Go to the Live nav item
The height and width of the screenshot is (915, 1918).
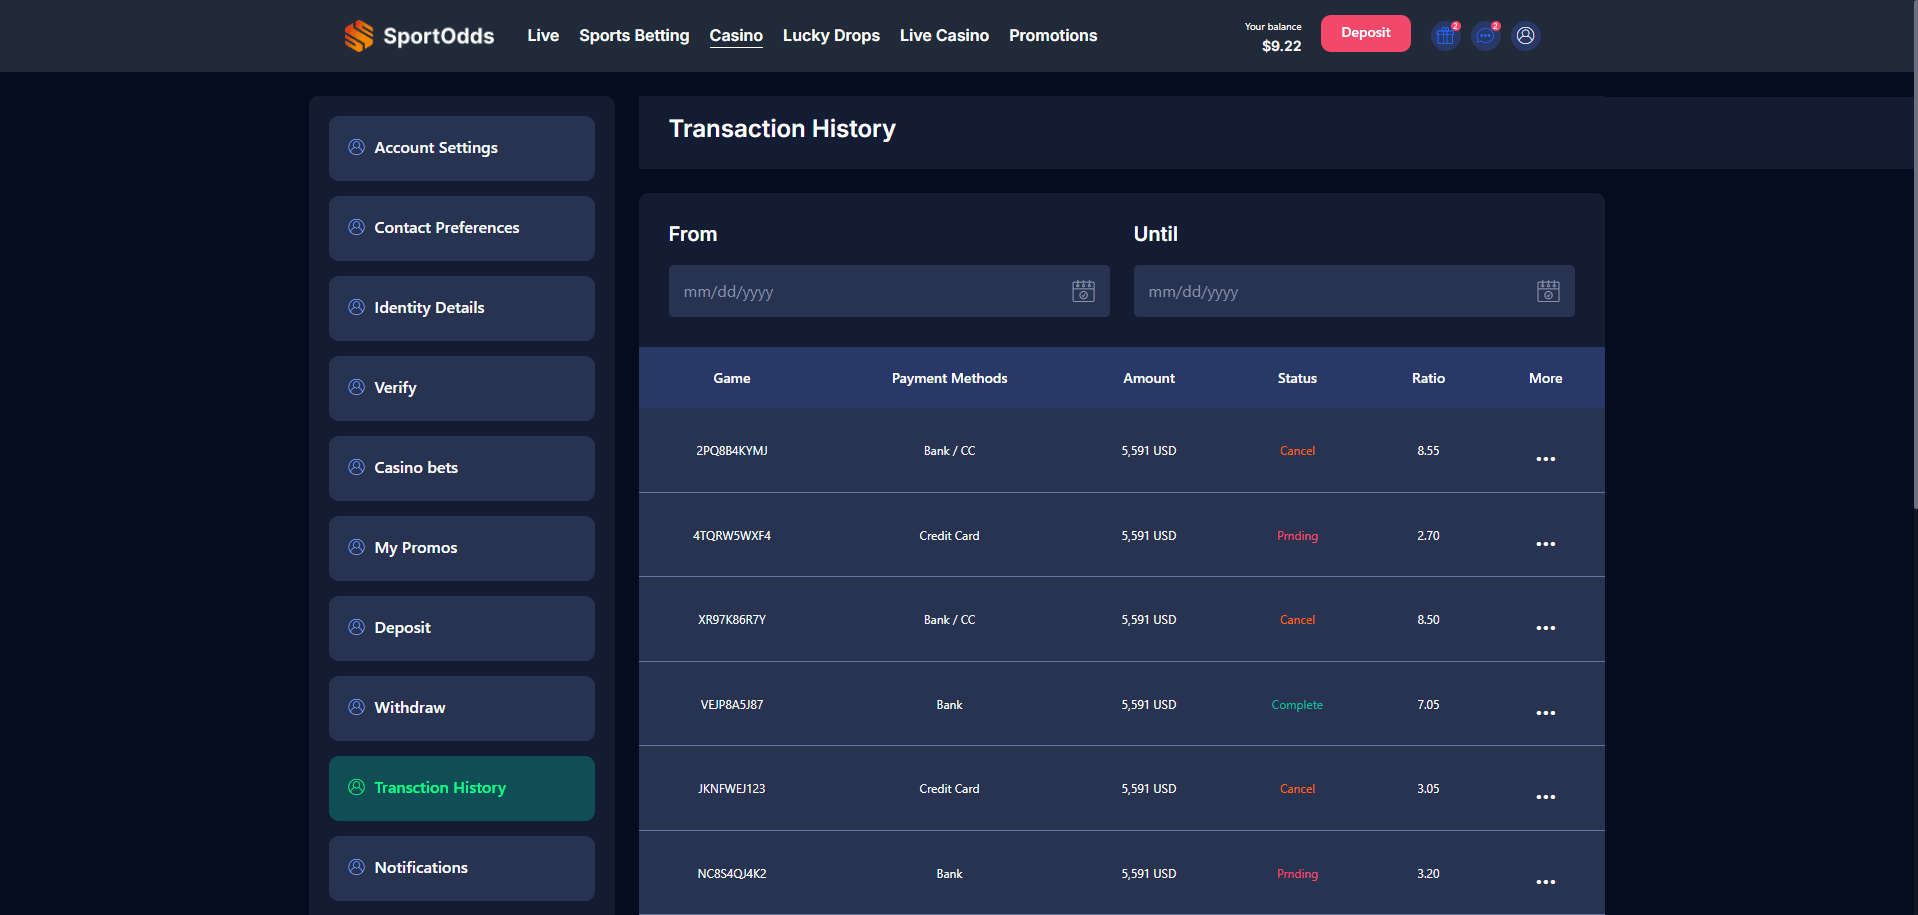point(543,35)
